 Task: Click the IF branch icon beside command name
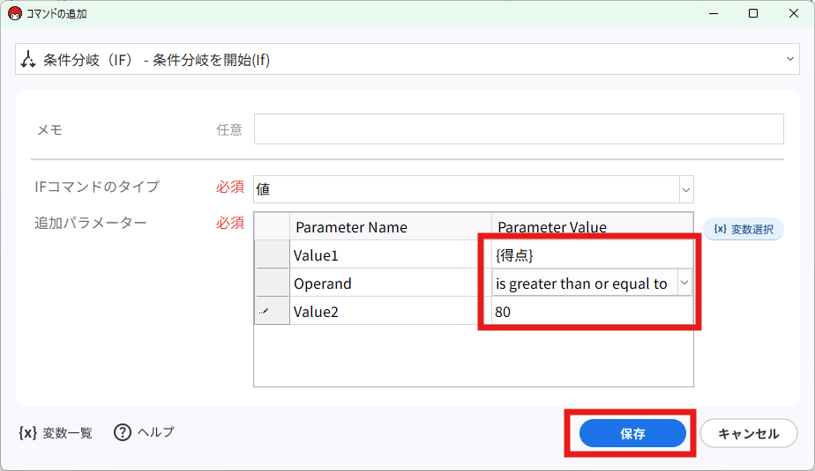(x=28, y=59)
